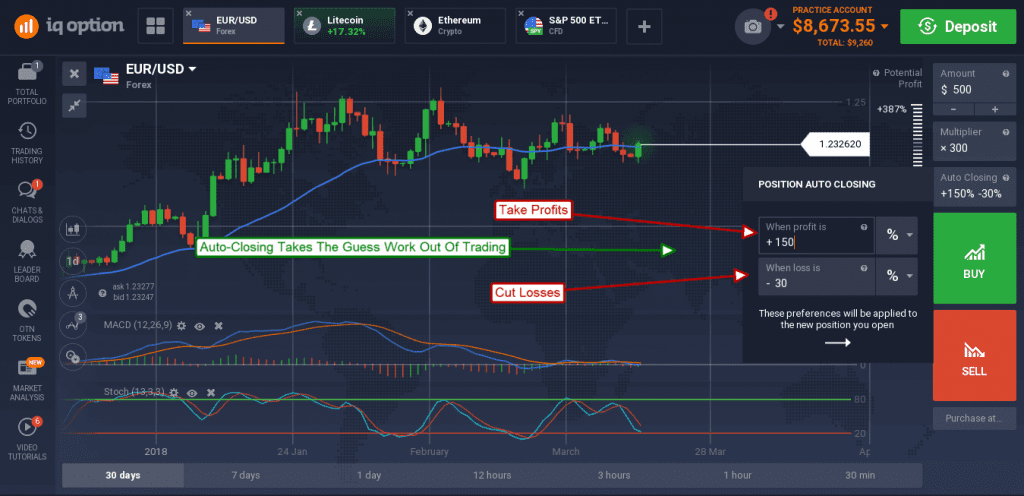
Task: Show ask/bid info question icon
Action: pyautogui.click(x=102, y=294)
